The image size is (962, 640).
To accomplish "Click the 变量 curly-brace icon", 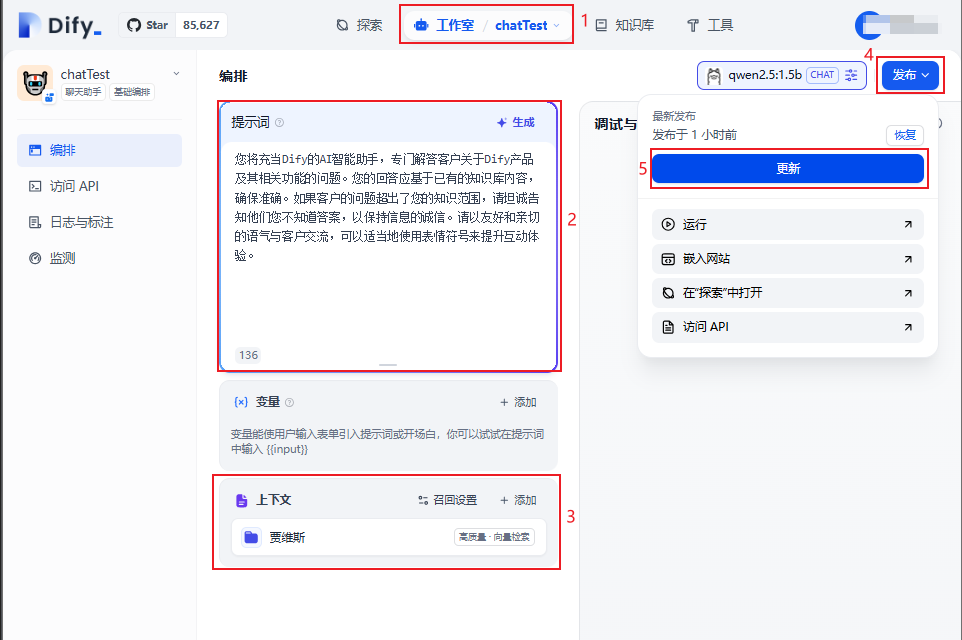I will point(241,403).
